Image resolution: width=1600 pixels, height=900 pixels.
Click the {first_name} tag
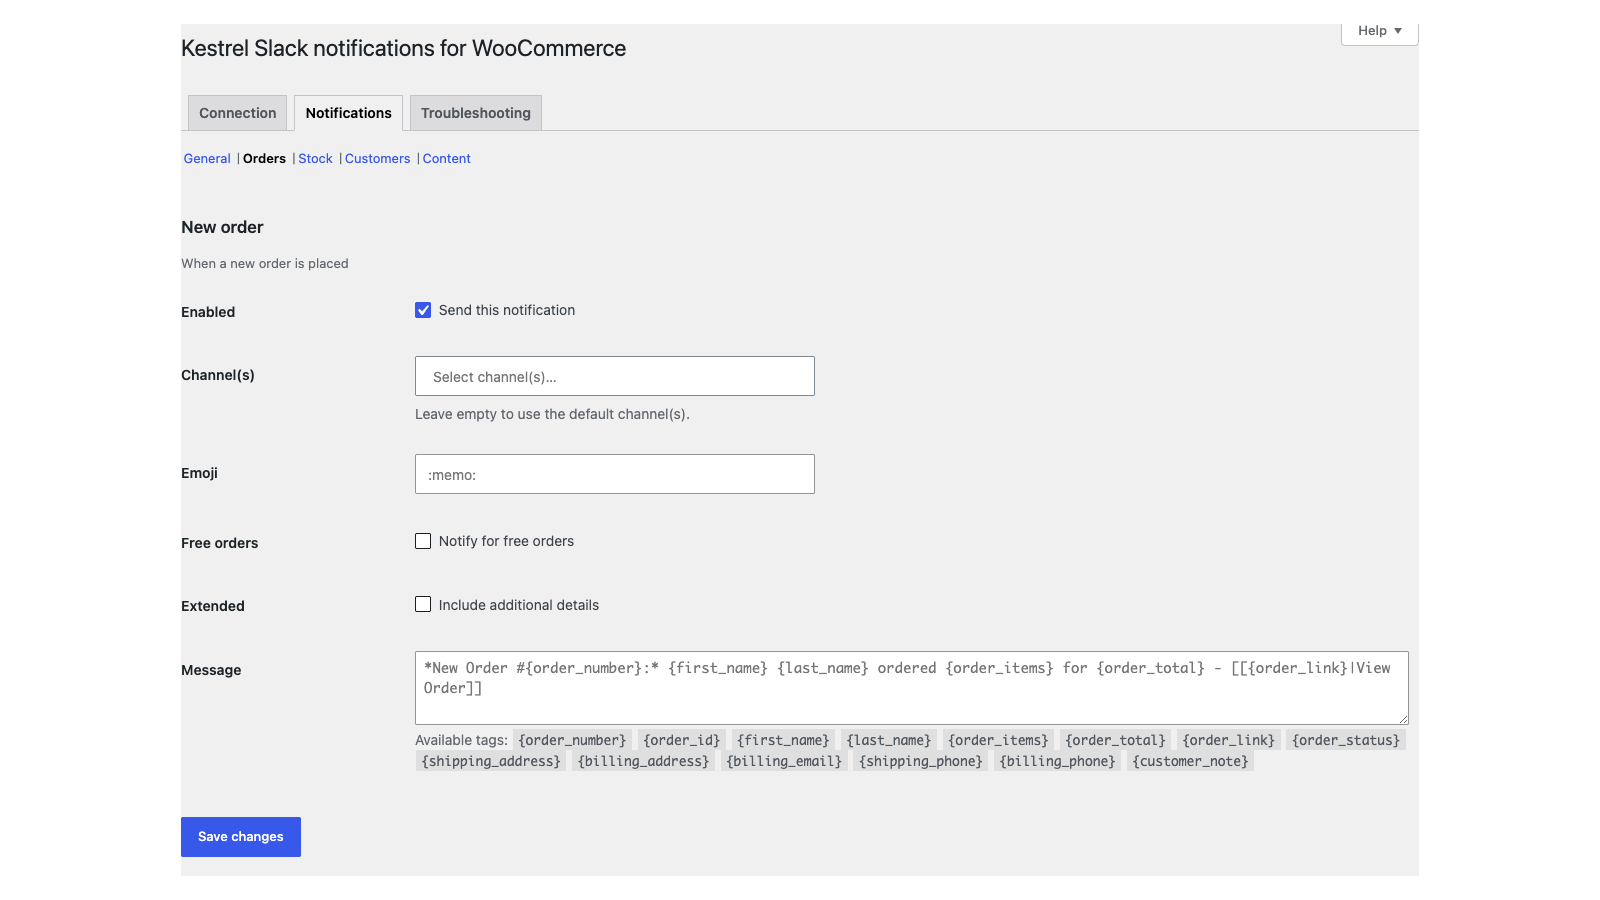tap(783, 740)
